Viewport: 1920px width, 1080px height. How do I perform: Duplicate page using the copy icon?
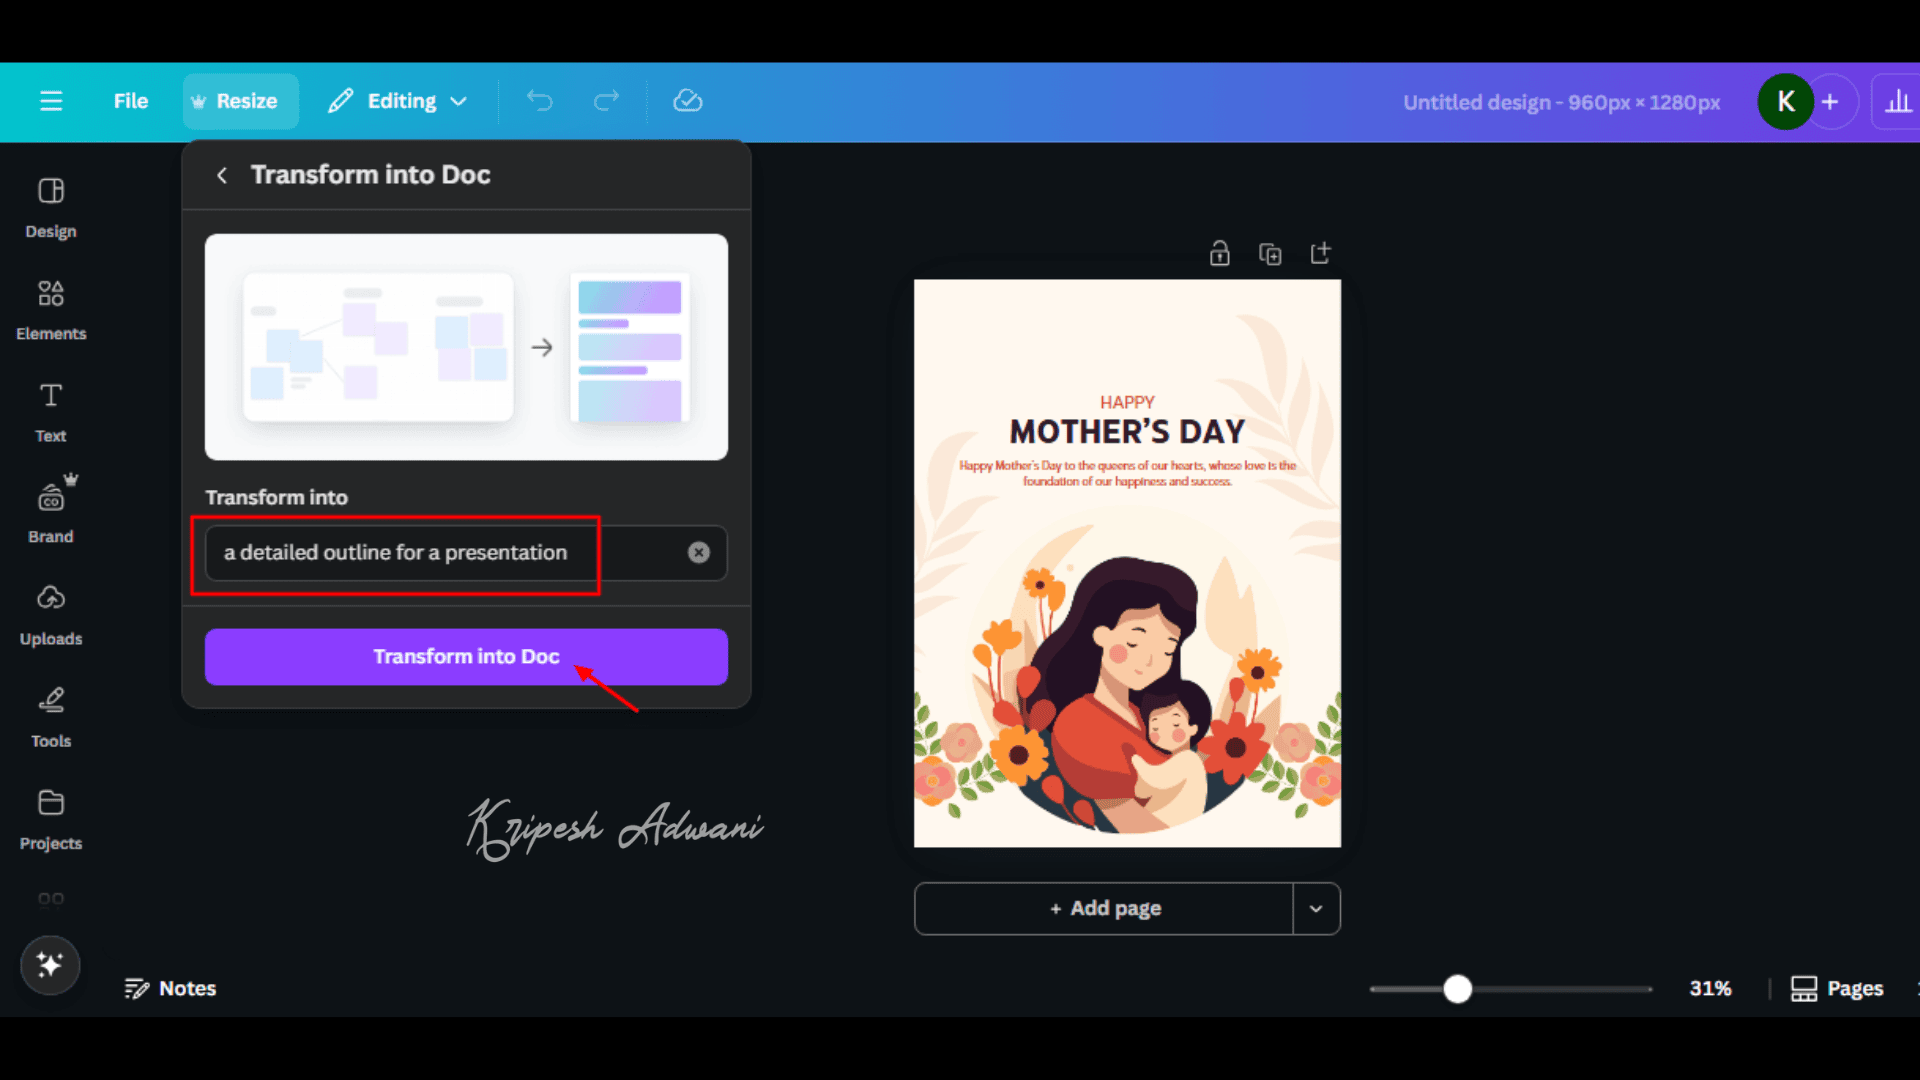point(1270,254)
